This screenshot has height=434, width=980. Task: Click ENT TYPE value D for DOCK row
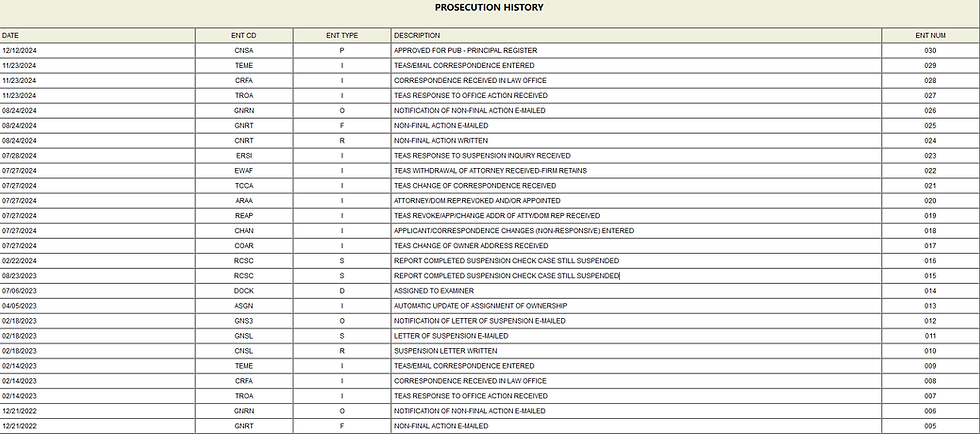[342, 291]
